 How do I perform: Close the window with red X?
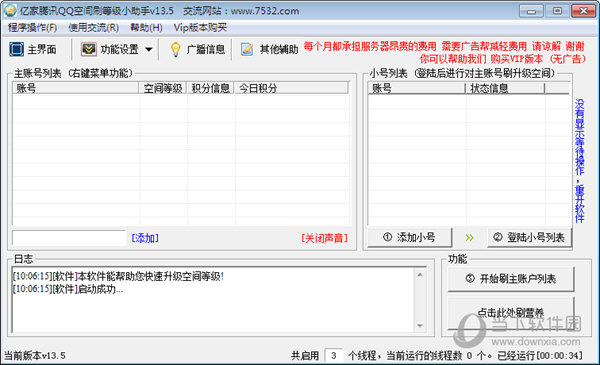point(584,11)
